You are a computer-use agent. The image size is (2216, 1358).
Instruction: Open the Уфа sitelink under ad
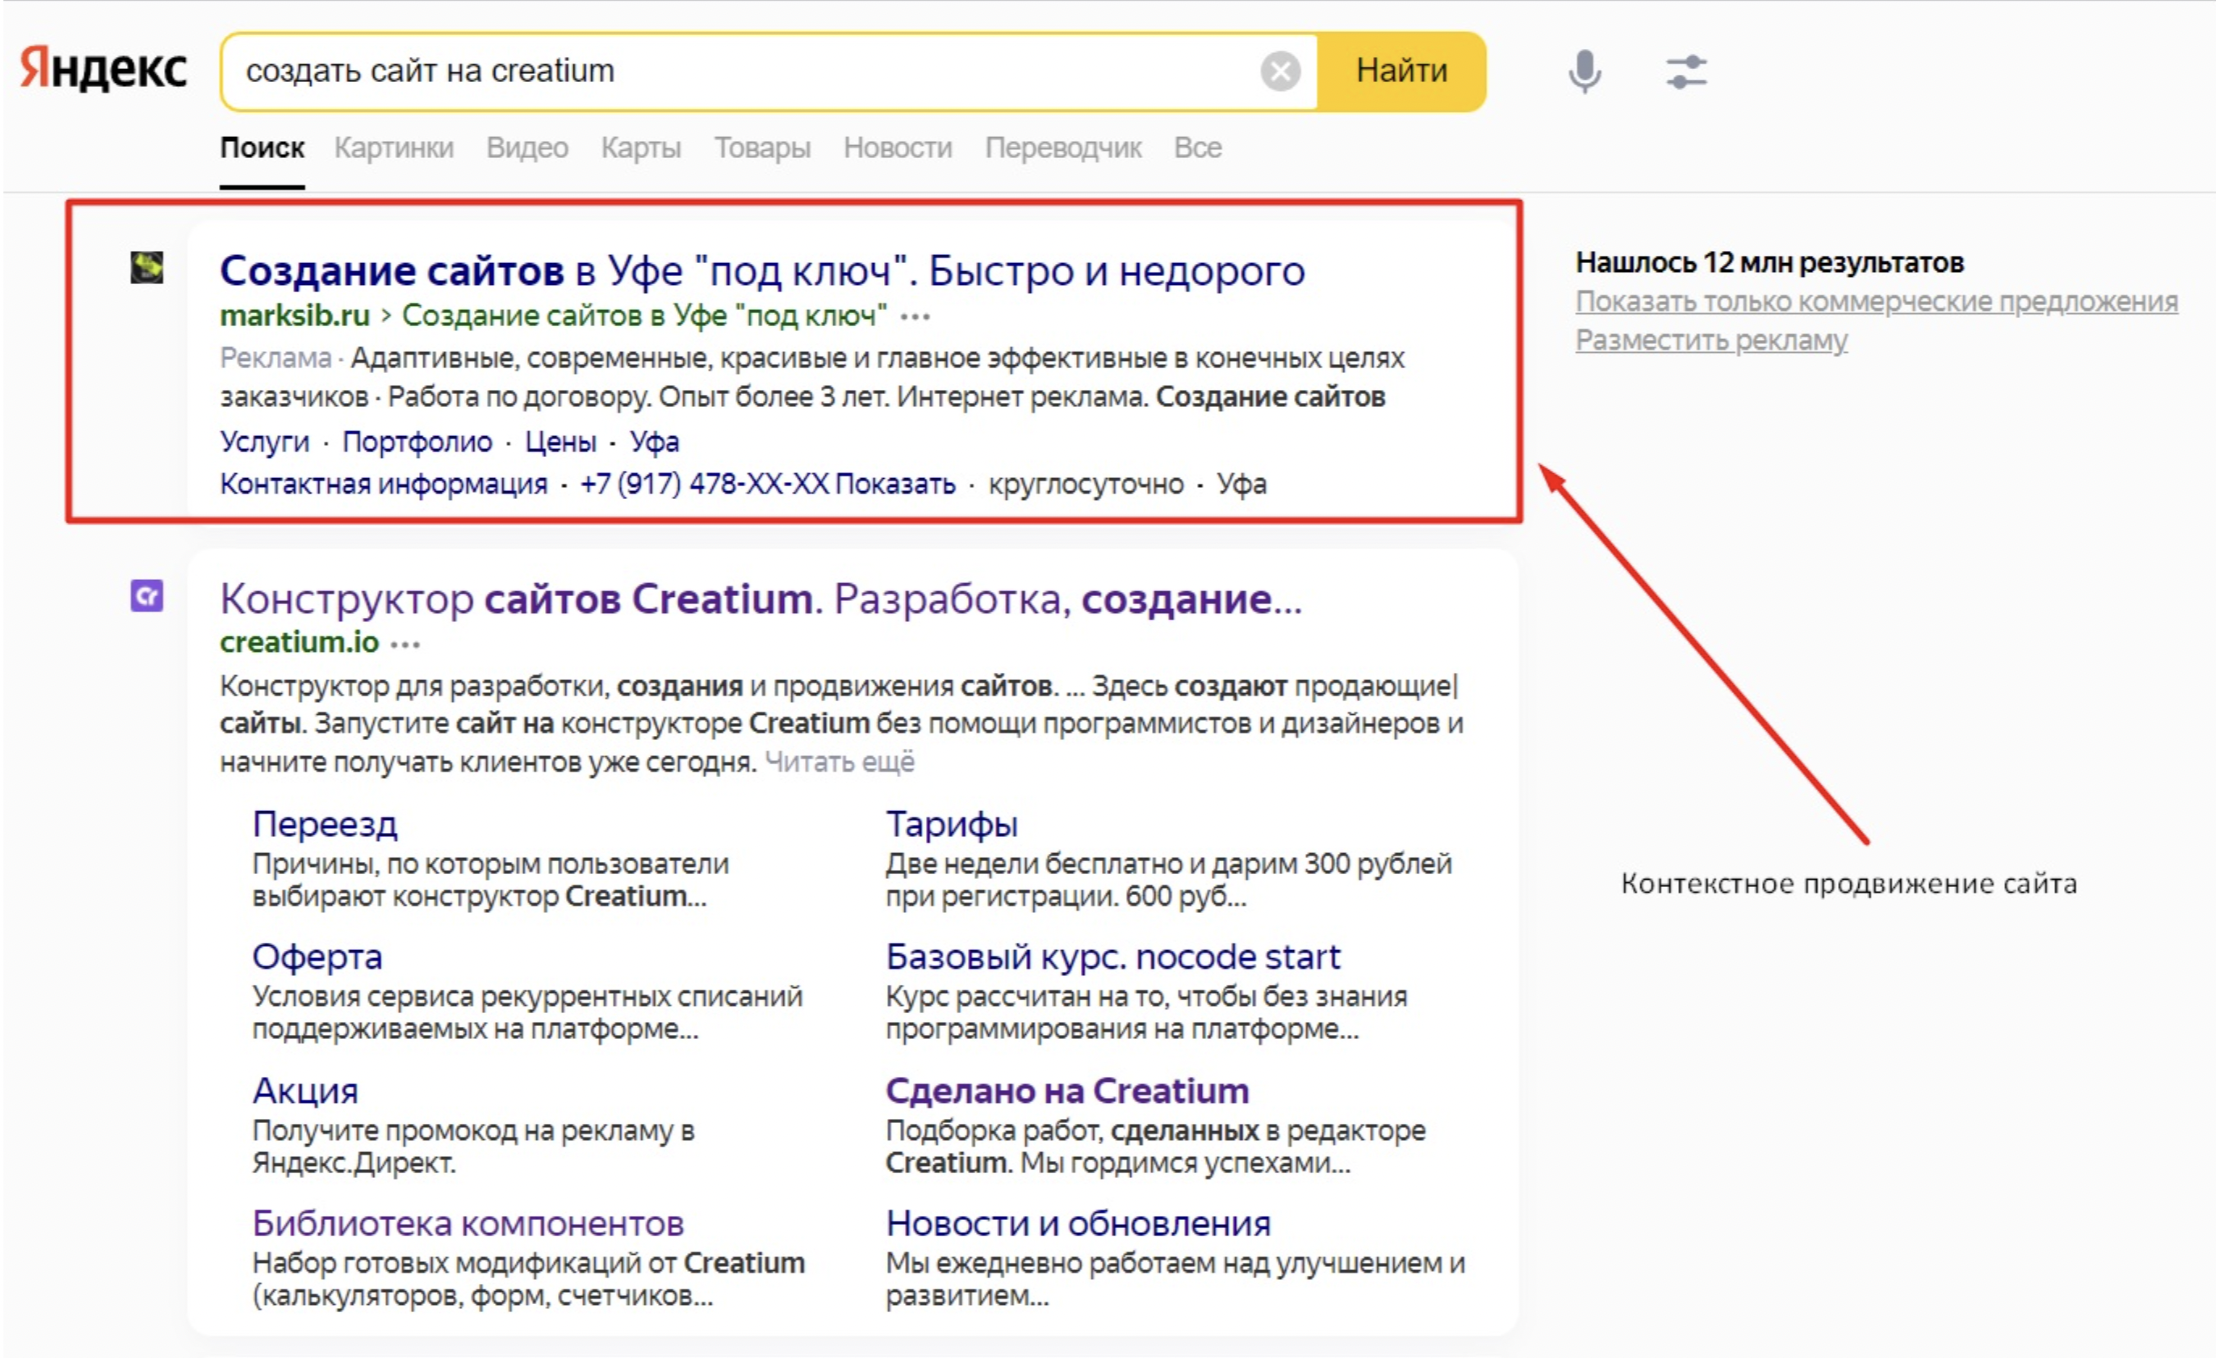pyautogui.click(x=654, y=441)
